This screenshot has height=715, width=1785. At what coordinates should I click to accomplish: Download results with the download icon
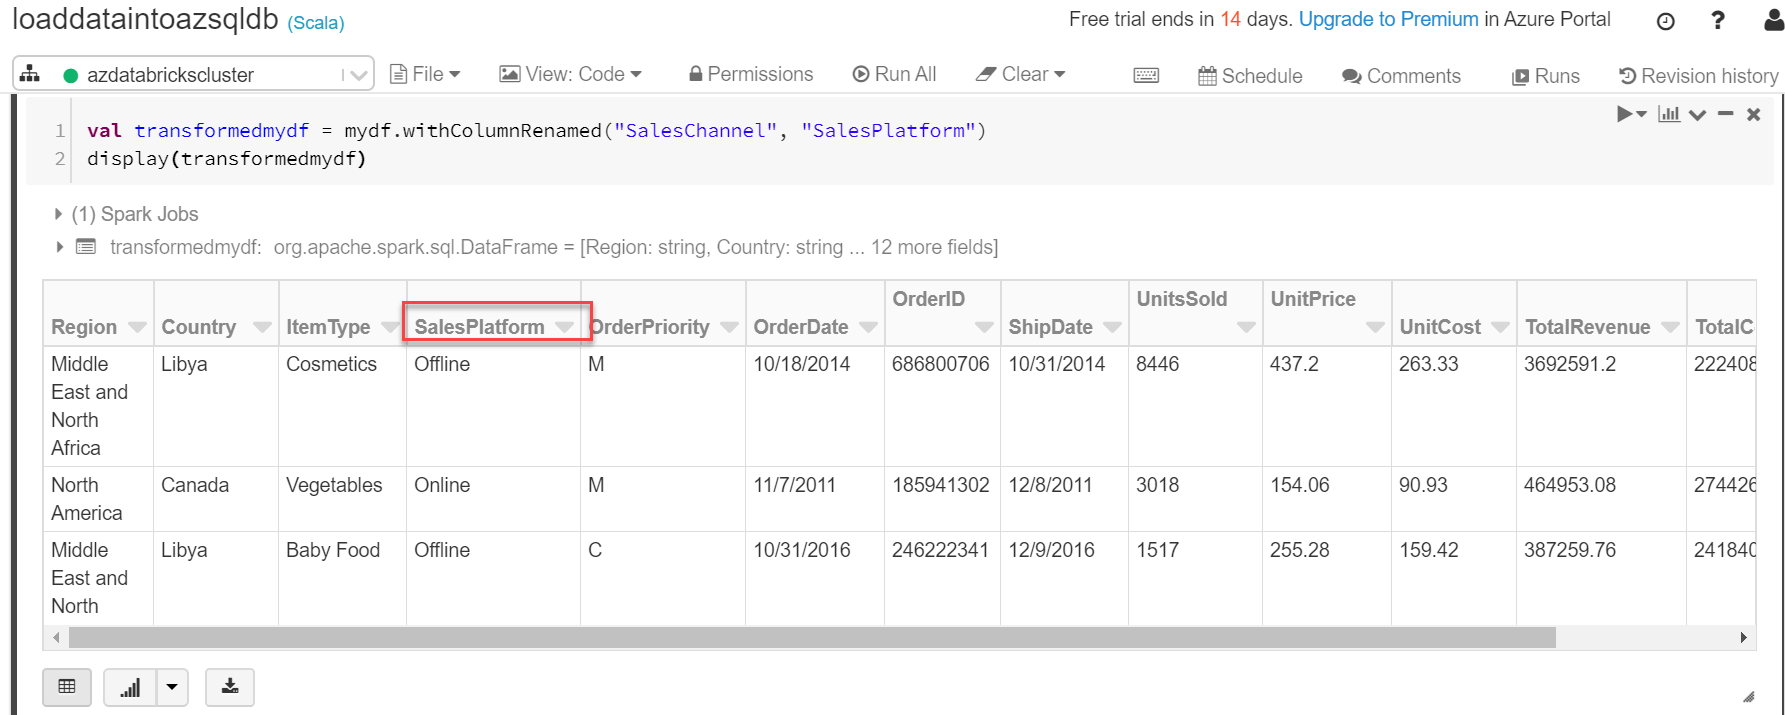[x=230, y=687]
